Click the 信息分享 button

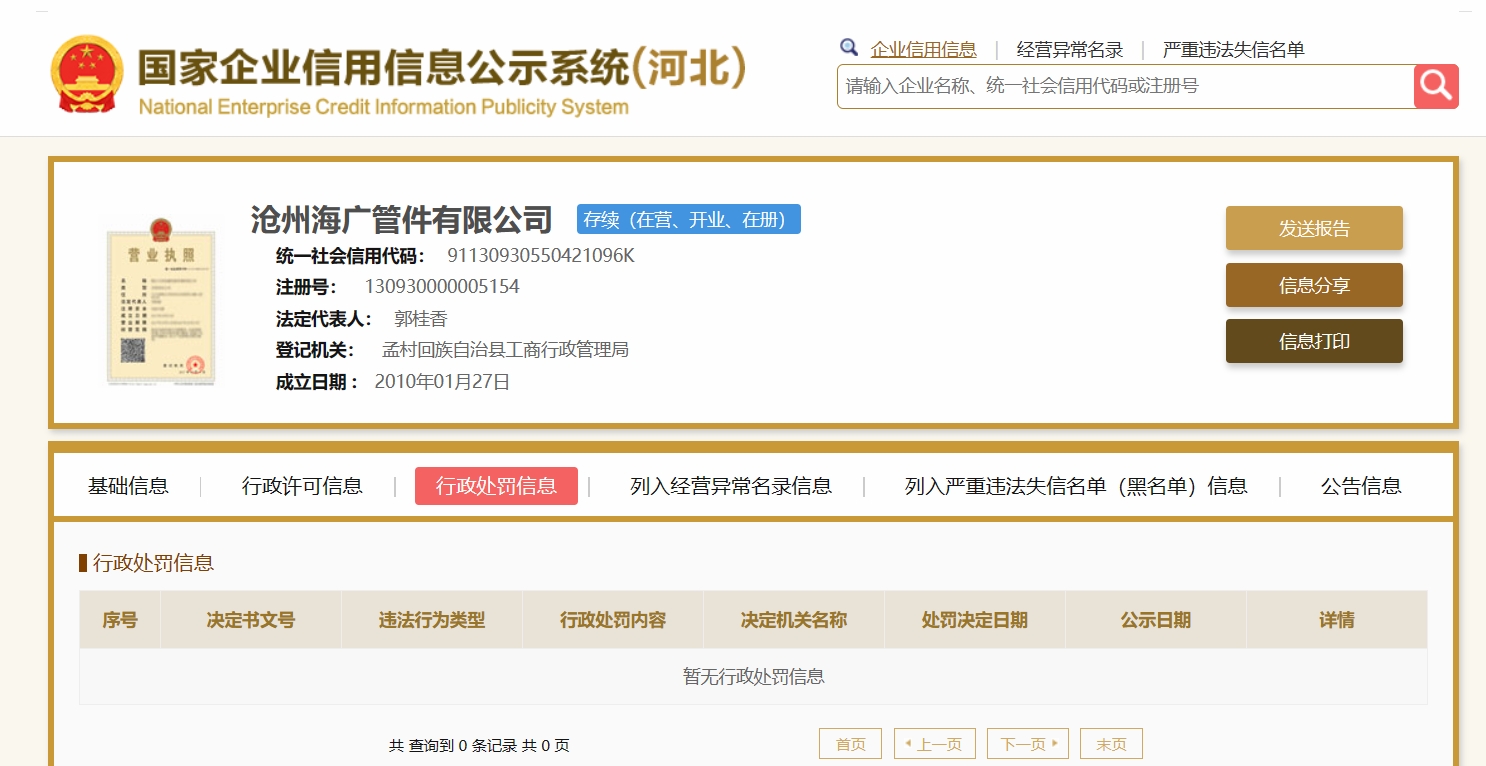(x=1314, y=285)
